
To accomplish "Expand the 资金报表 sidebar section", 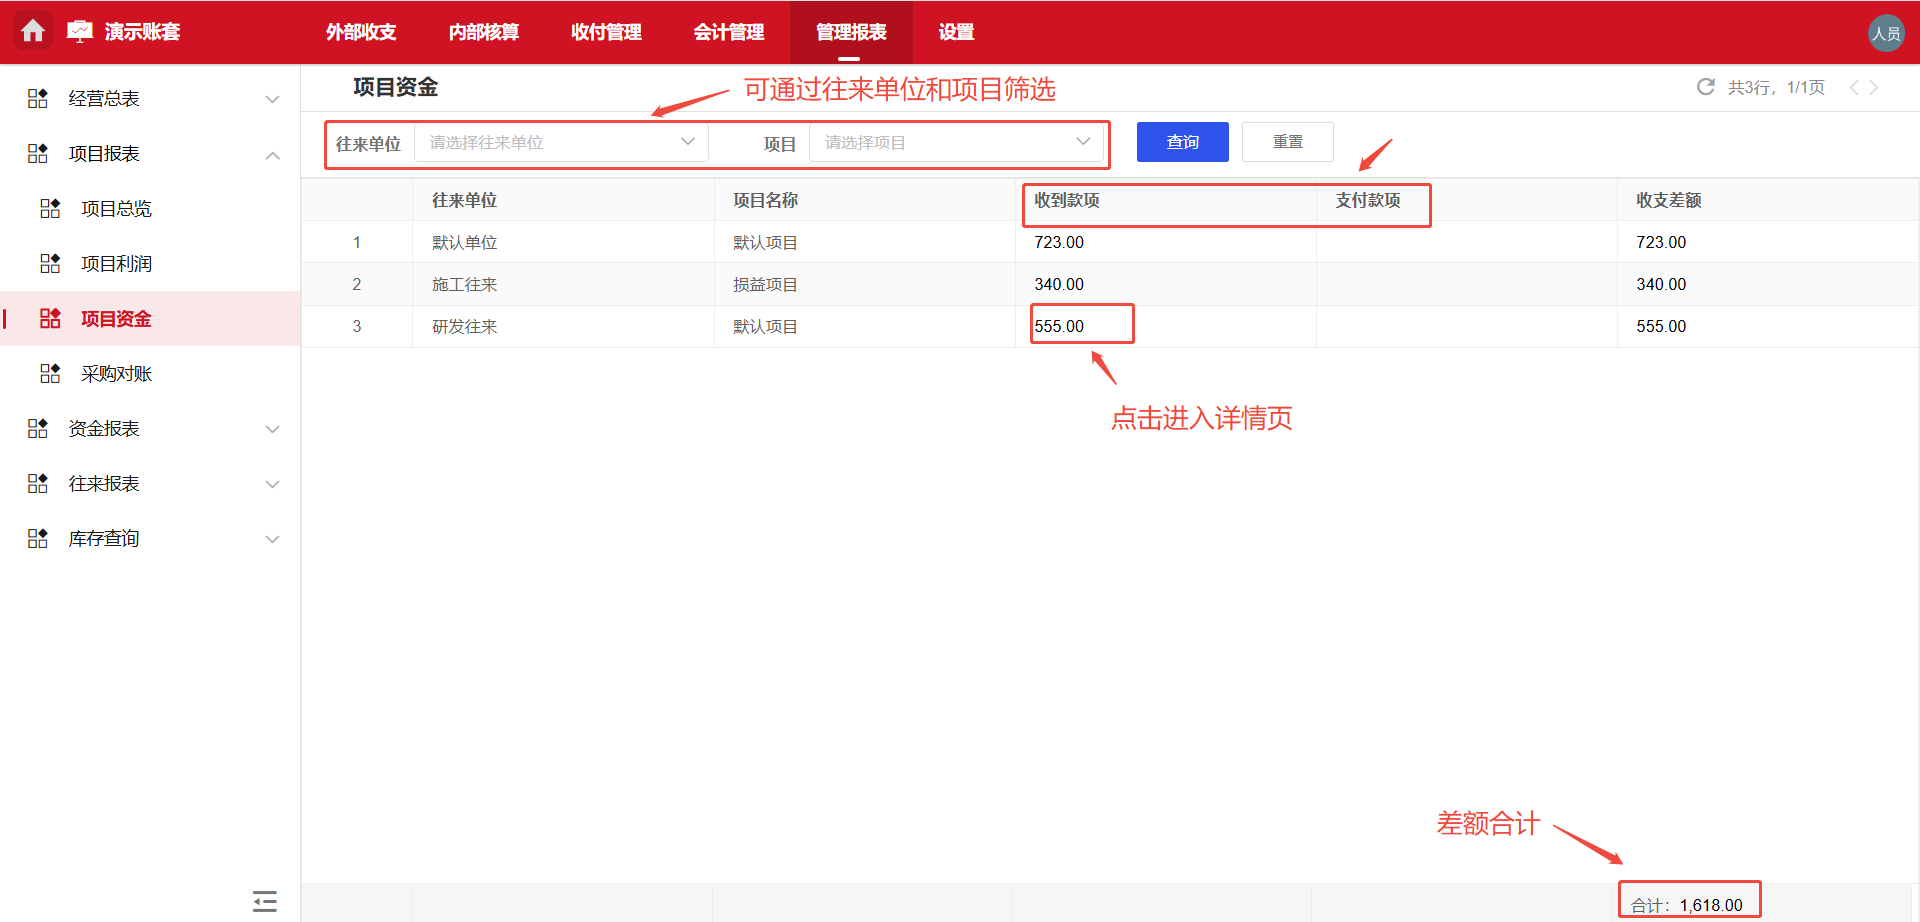I will [272, 428].
